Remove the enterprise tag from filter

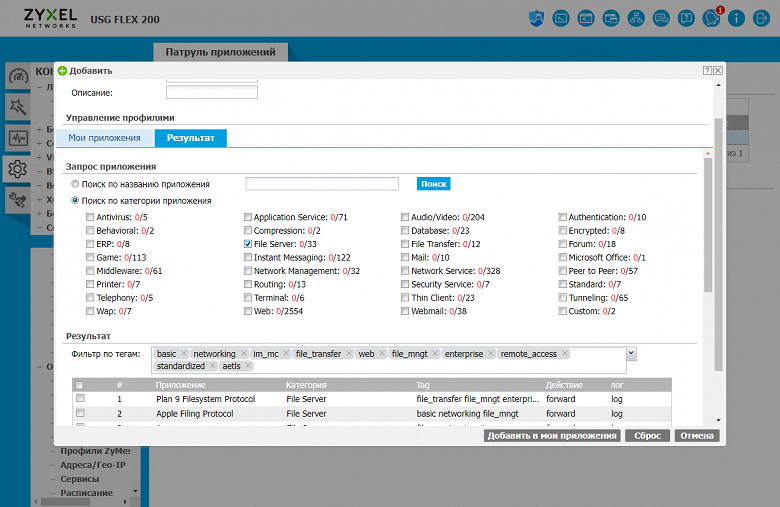pos(490,353)
